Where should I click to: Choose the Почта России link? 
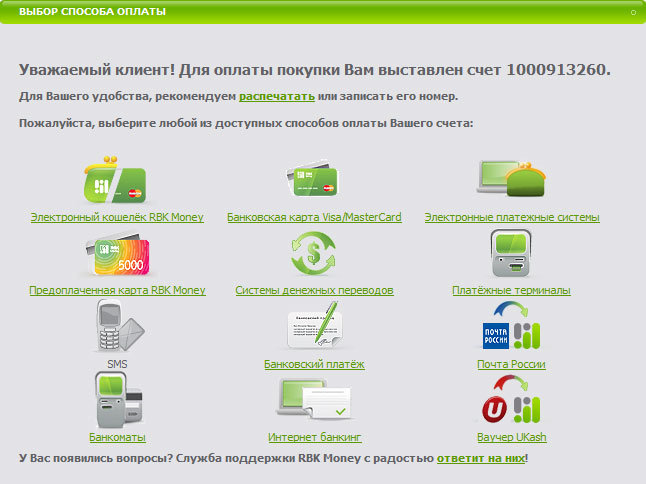click(511, 364)
